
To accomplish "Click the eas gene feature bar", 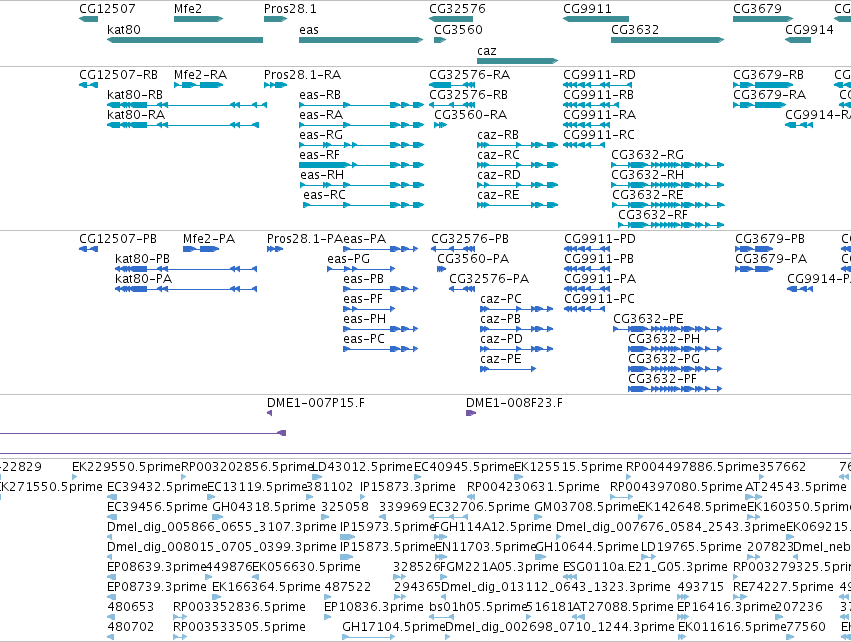I will (x=361, y=40).
